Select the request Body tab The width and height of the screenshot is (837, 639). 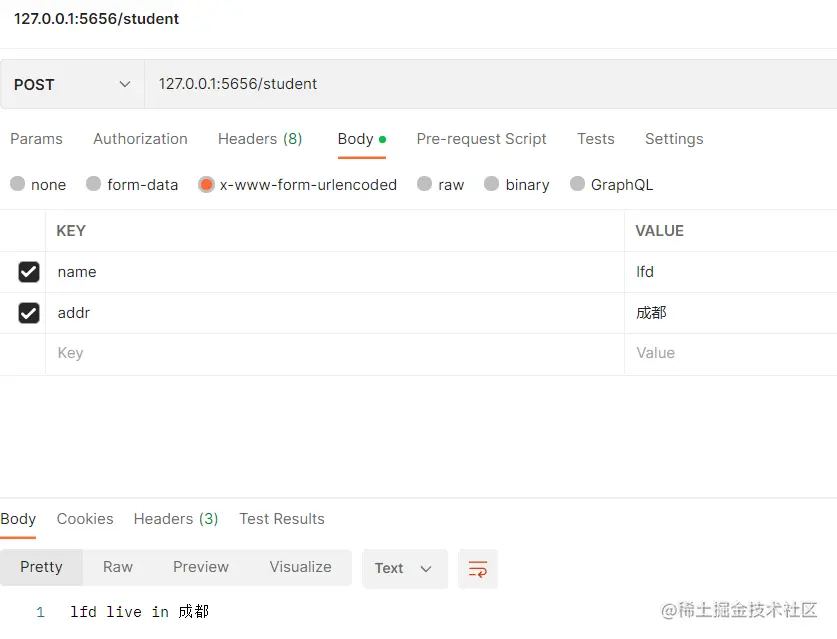361,139
